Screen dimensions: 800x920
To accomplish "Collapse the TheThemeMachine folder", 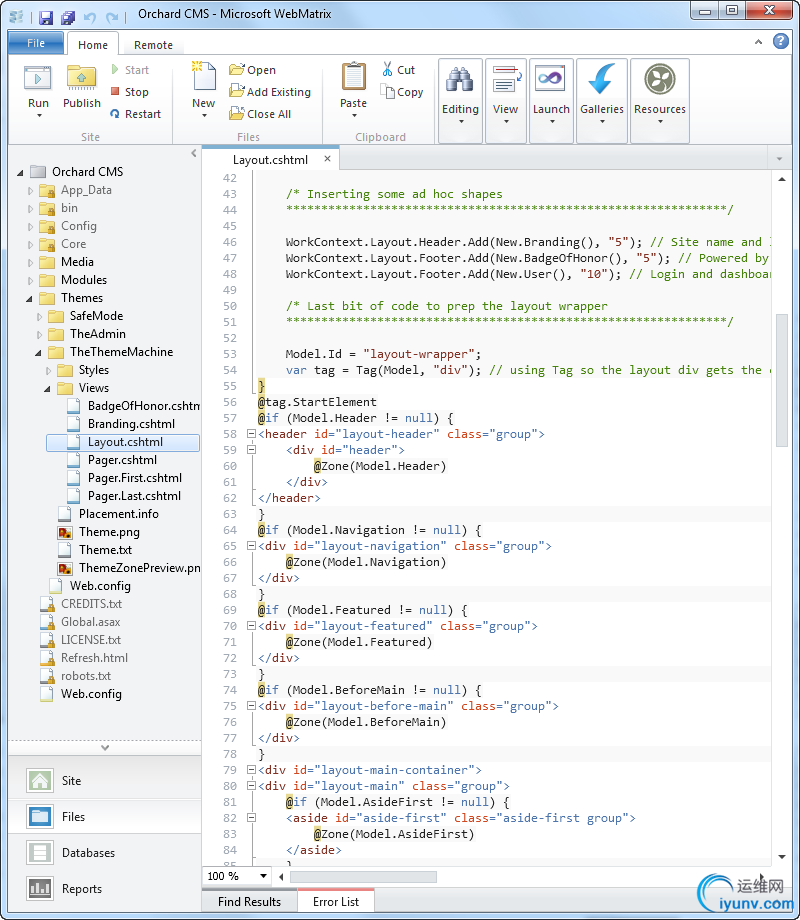I will [38, 353].
